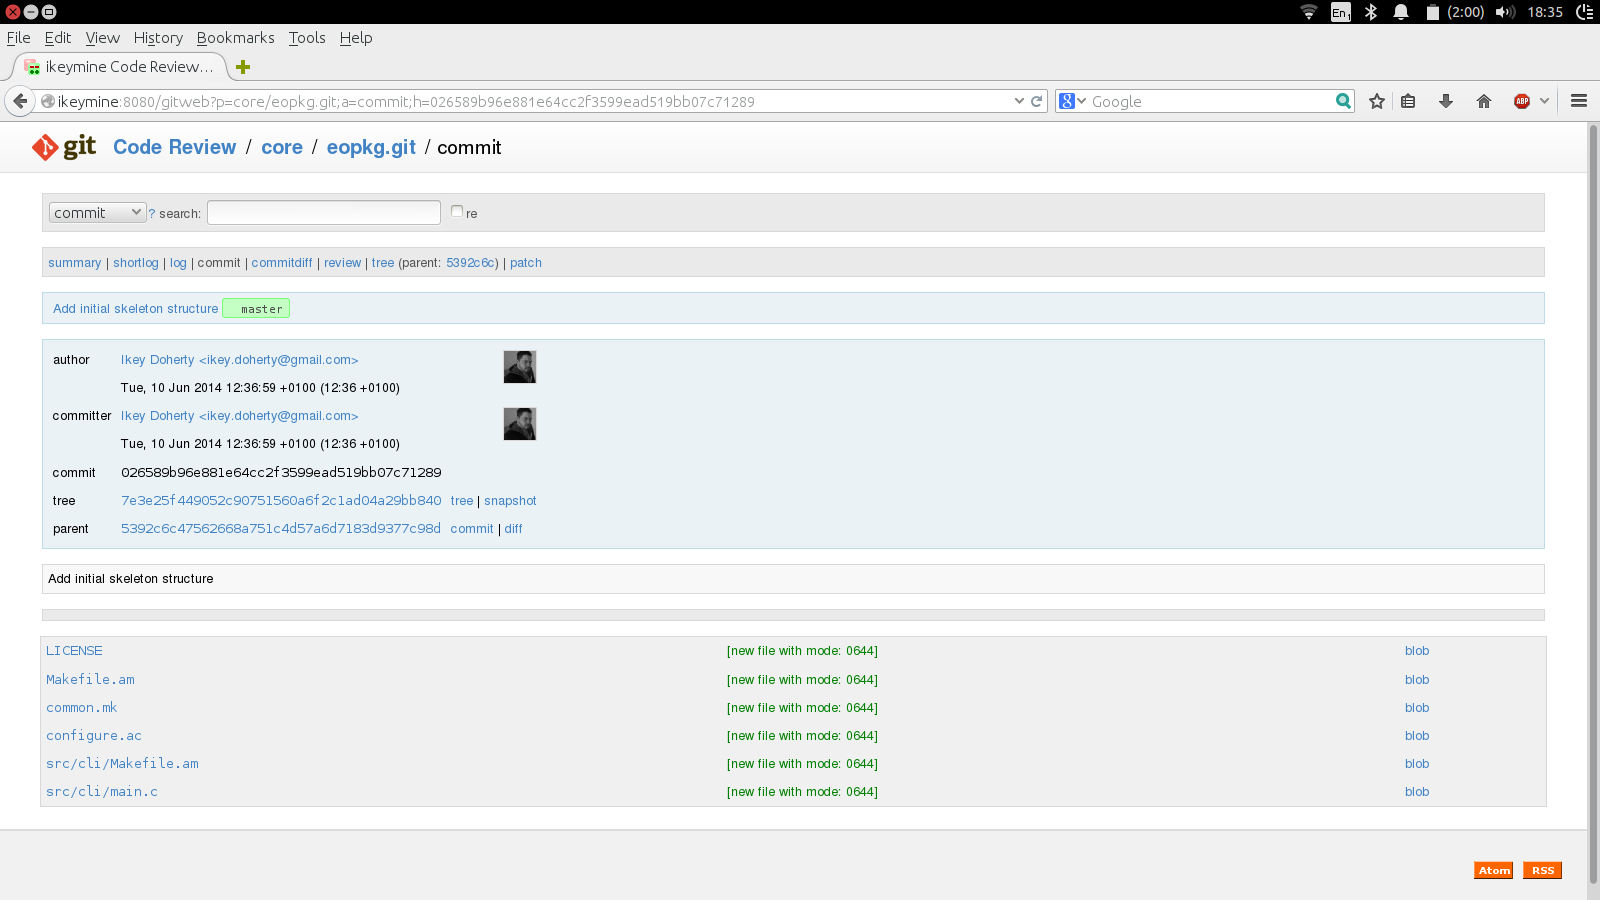Image resolution: width=1600 pixels, height=900 pixels.
Task: Click the Adblock Plus ABP icon
Action: [1522, 101]
